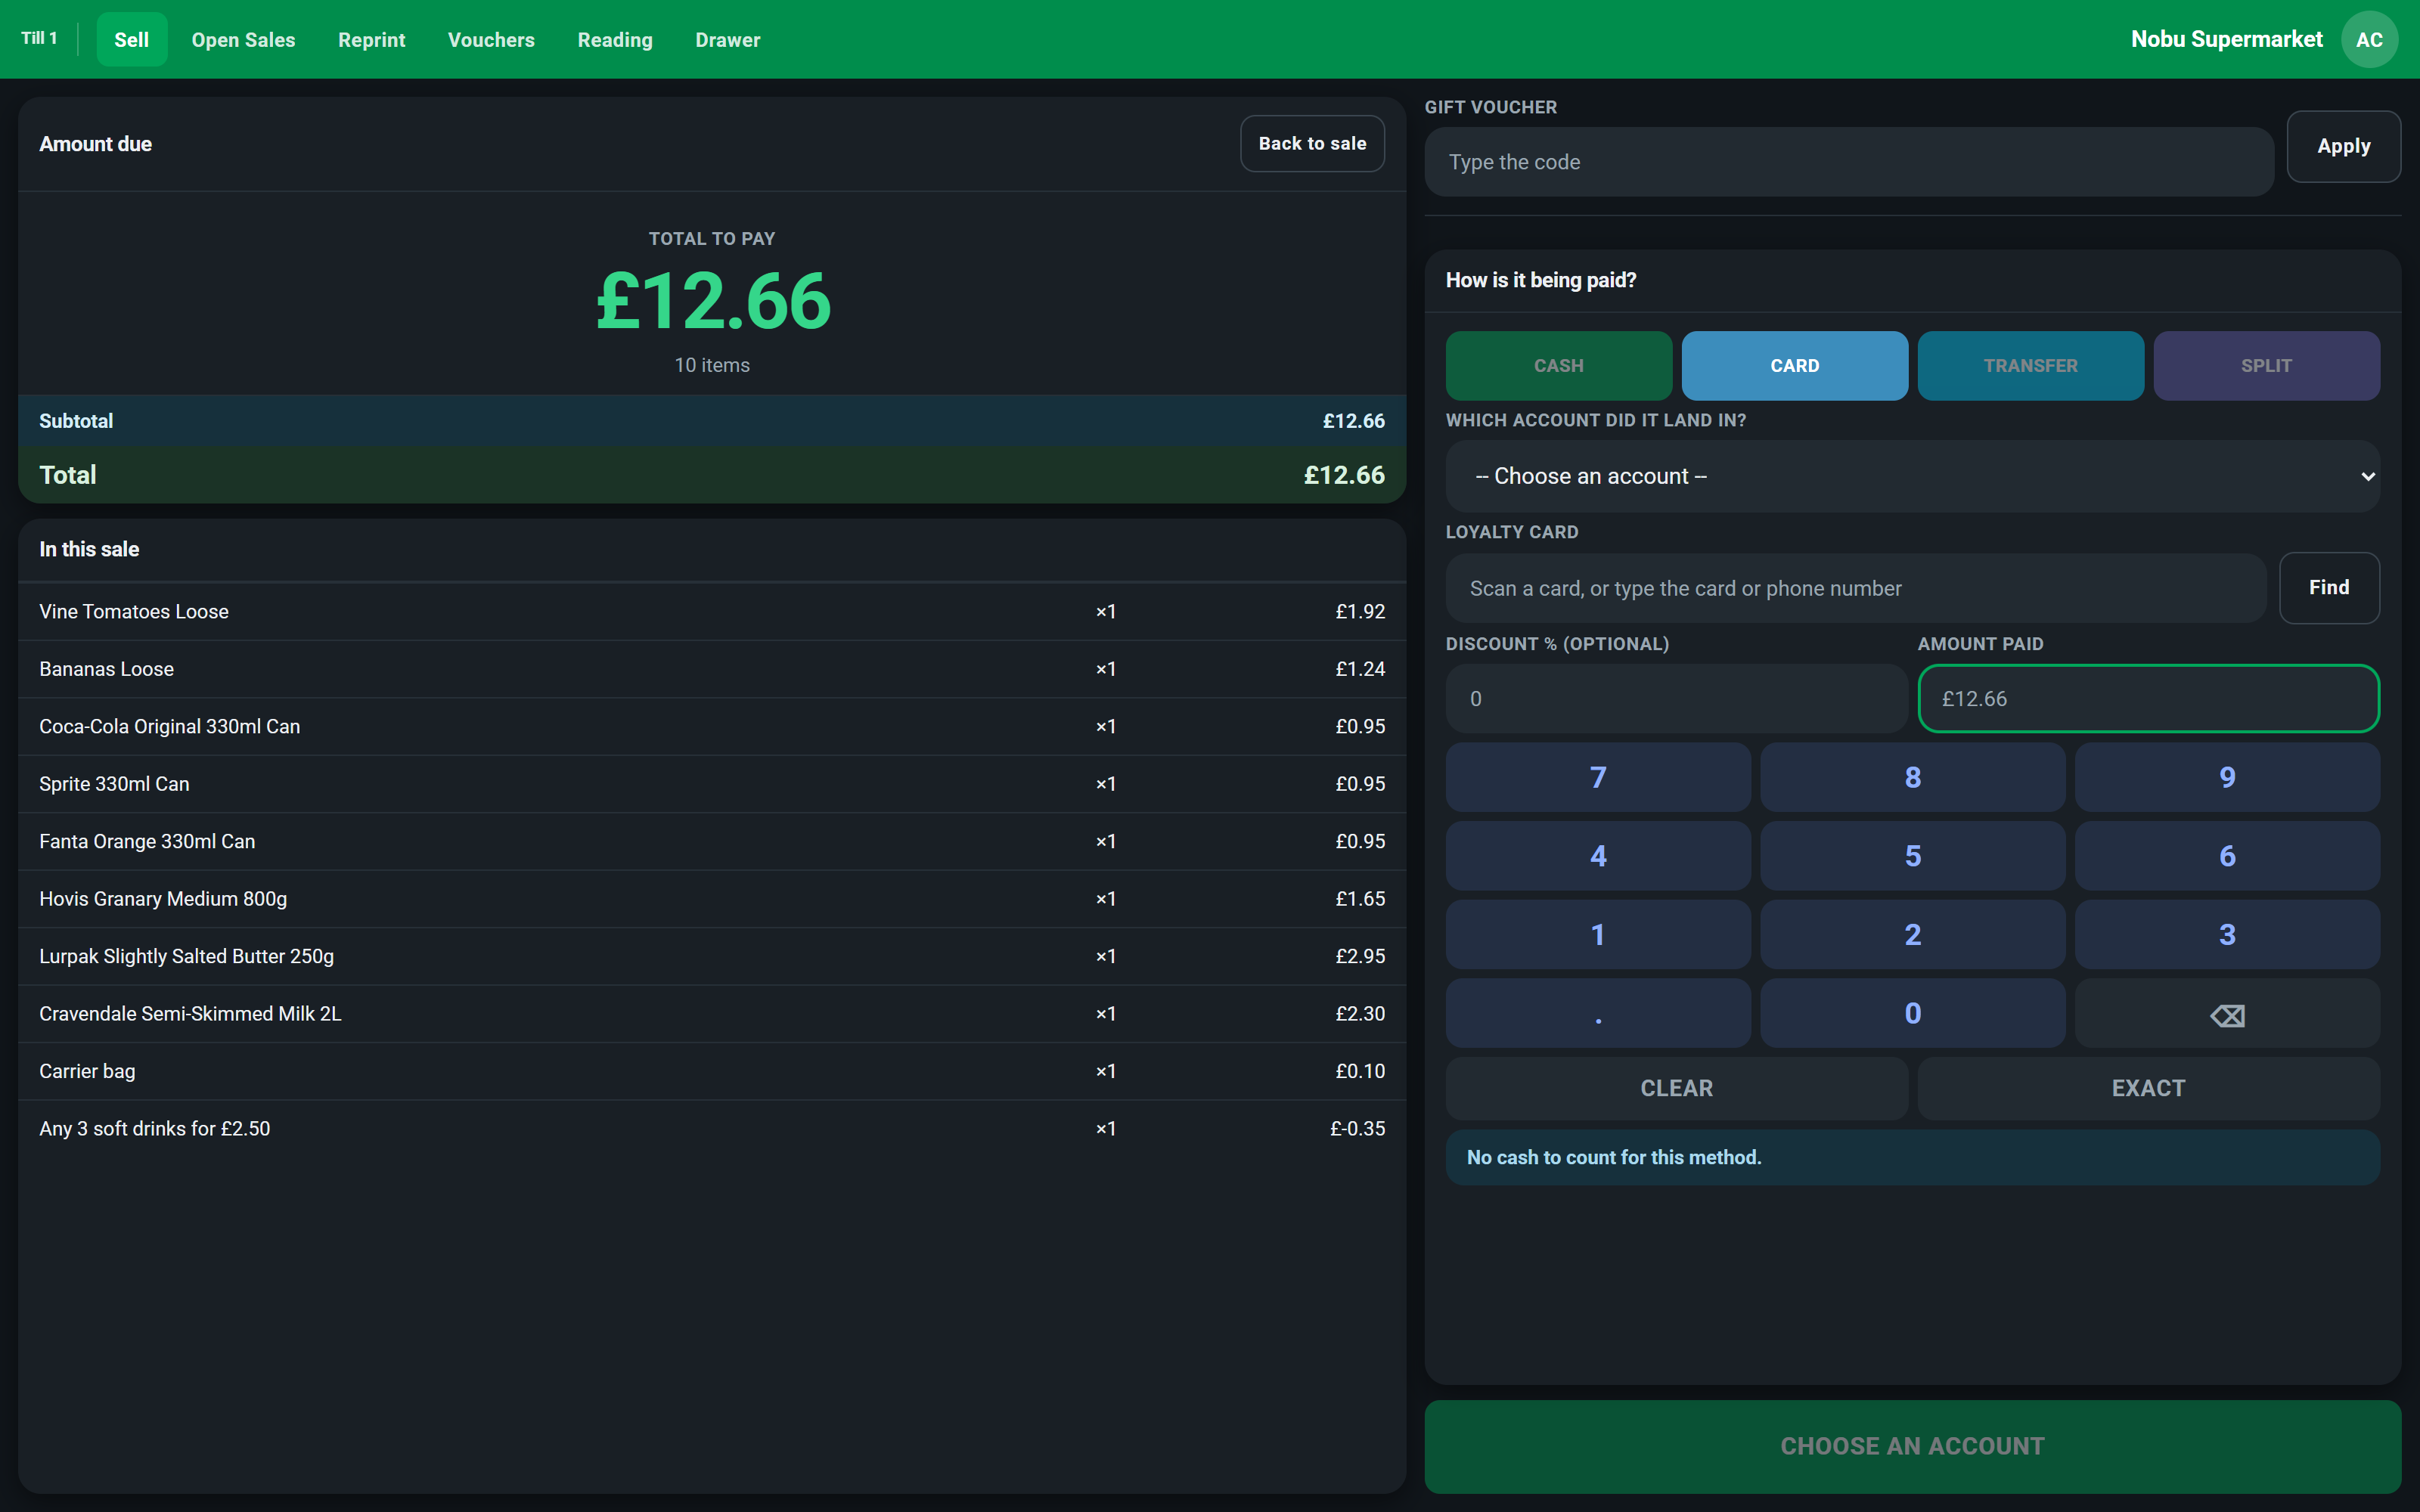Image resolution: width=2420 pixels, height=1512 pixels.
Task: Tap keypad digit 1
Action: point(1598,934)
